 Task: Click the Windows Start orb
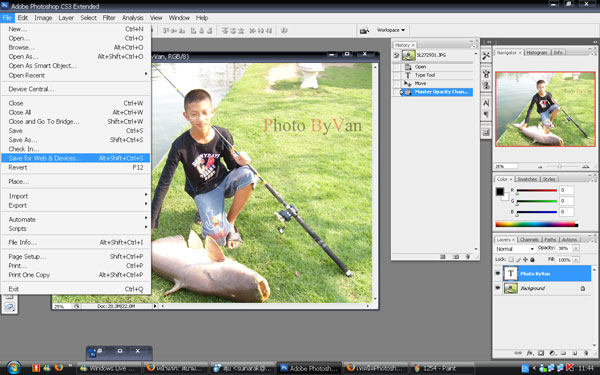click(x=13, y=368)
